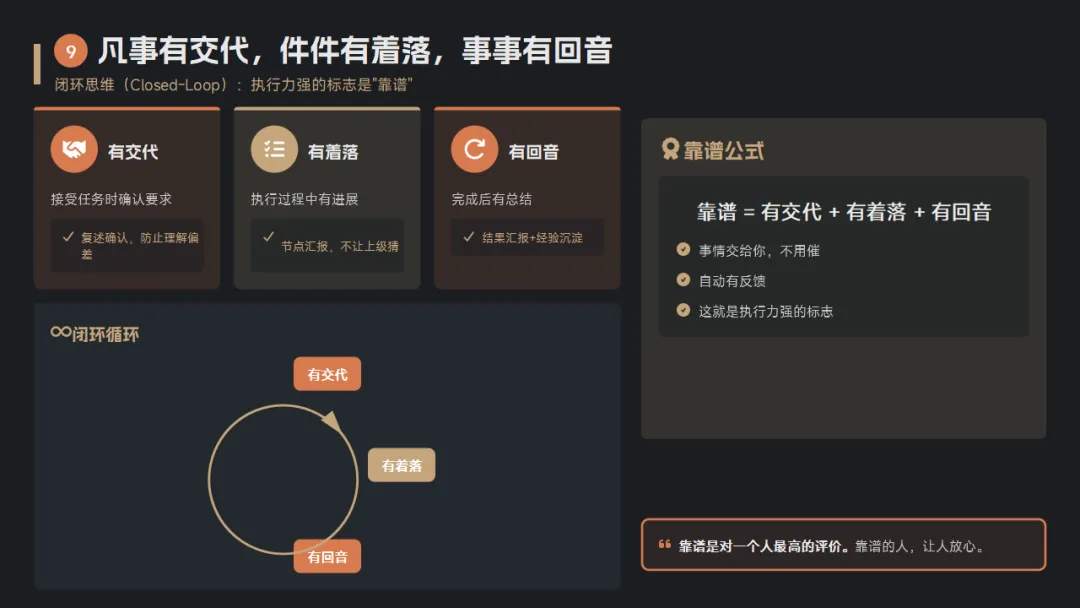Screen dimensions: 1080x608
Task: Click the formula text 靠谱 = 有交代 + 有着落 + 有回音
Action: click(x=844, y=212)
